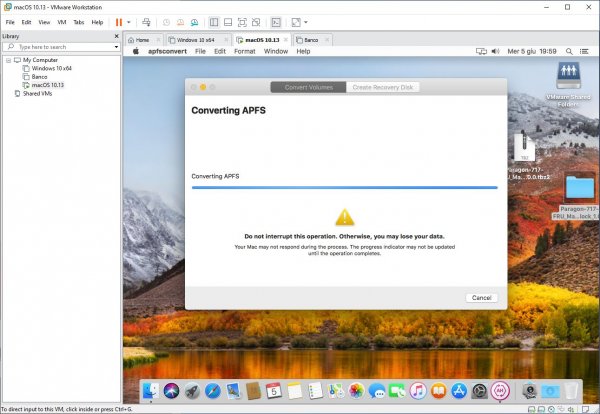
Task: Close the Library panel
Action: [117, 36]
